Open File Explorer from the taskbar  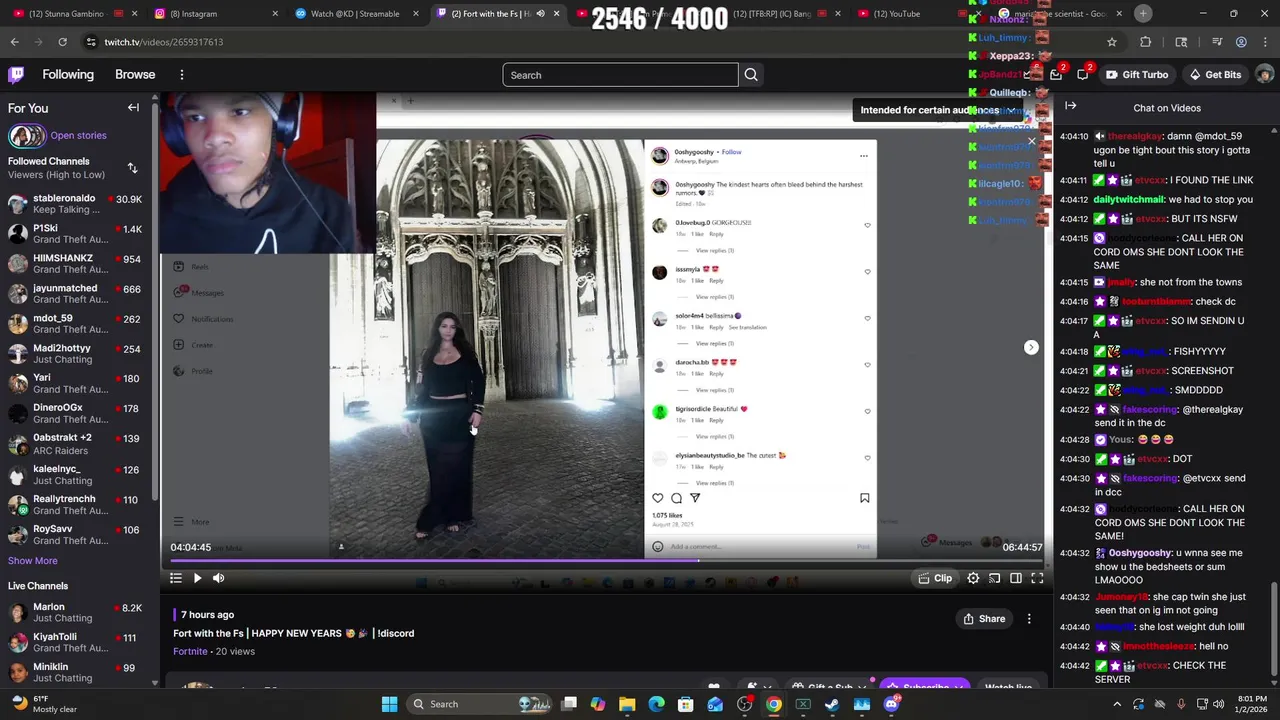(x=627, y=704)
